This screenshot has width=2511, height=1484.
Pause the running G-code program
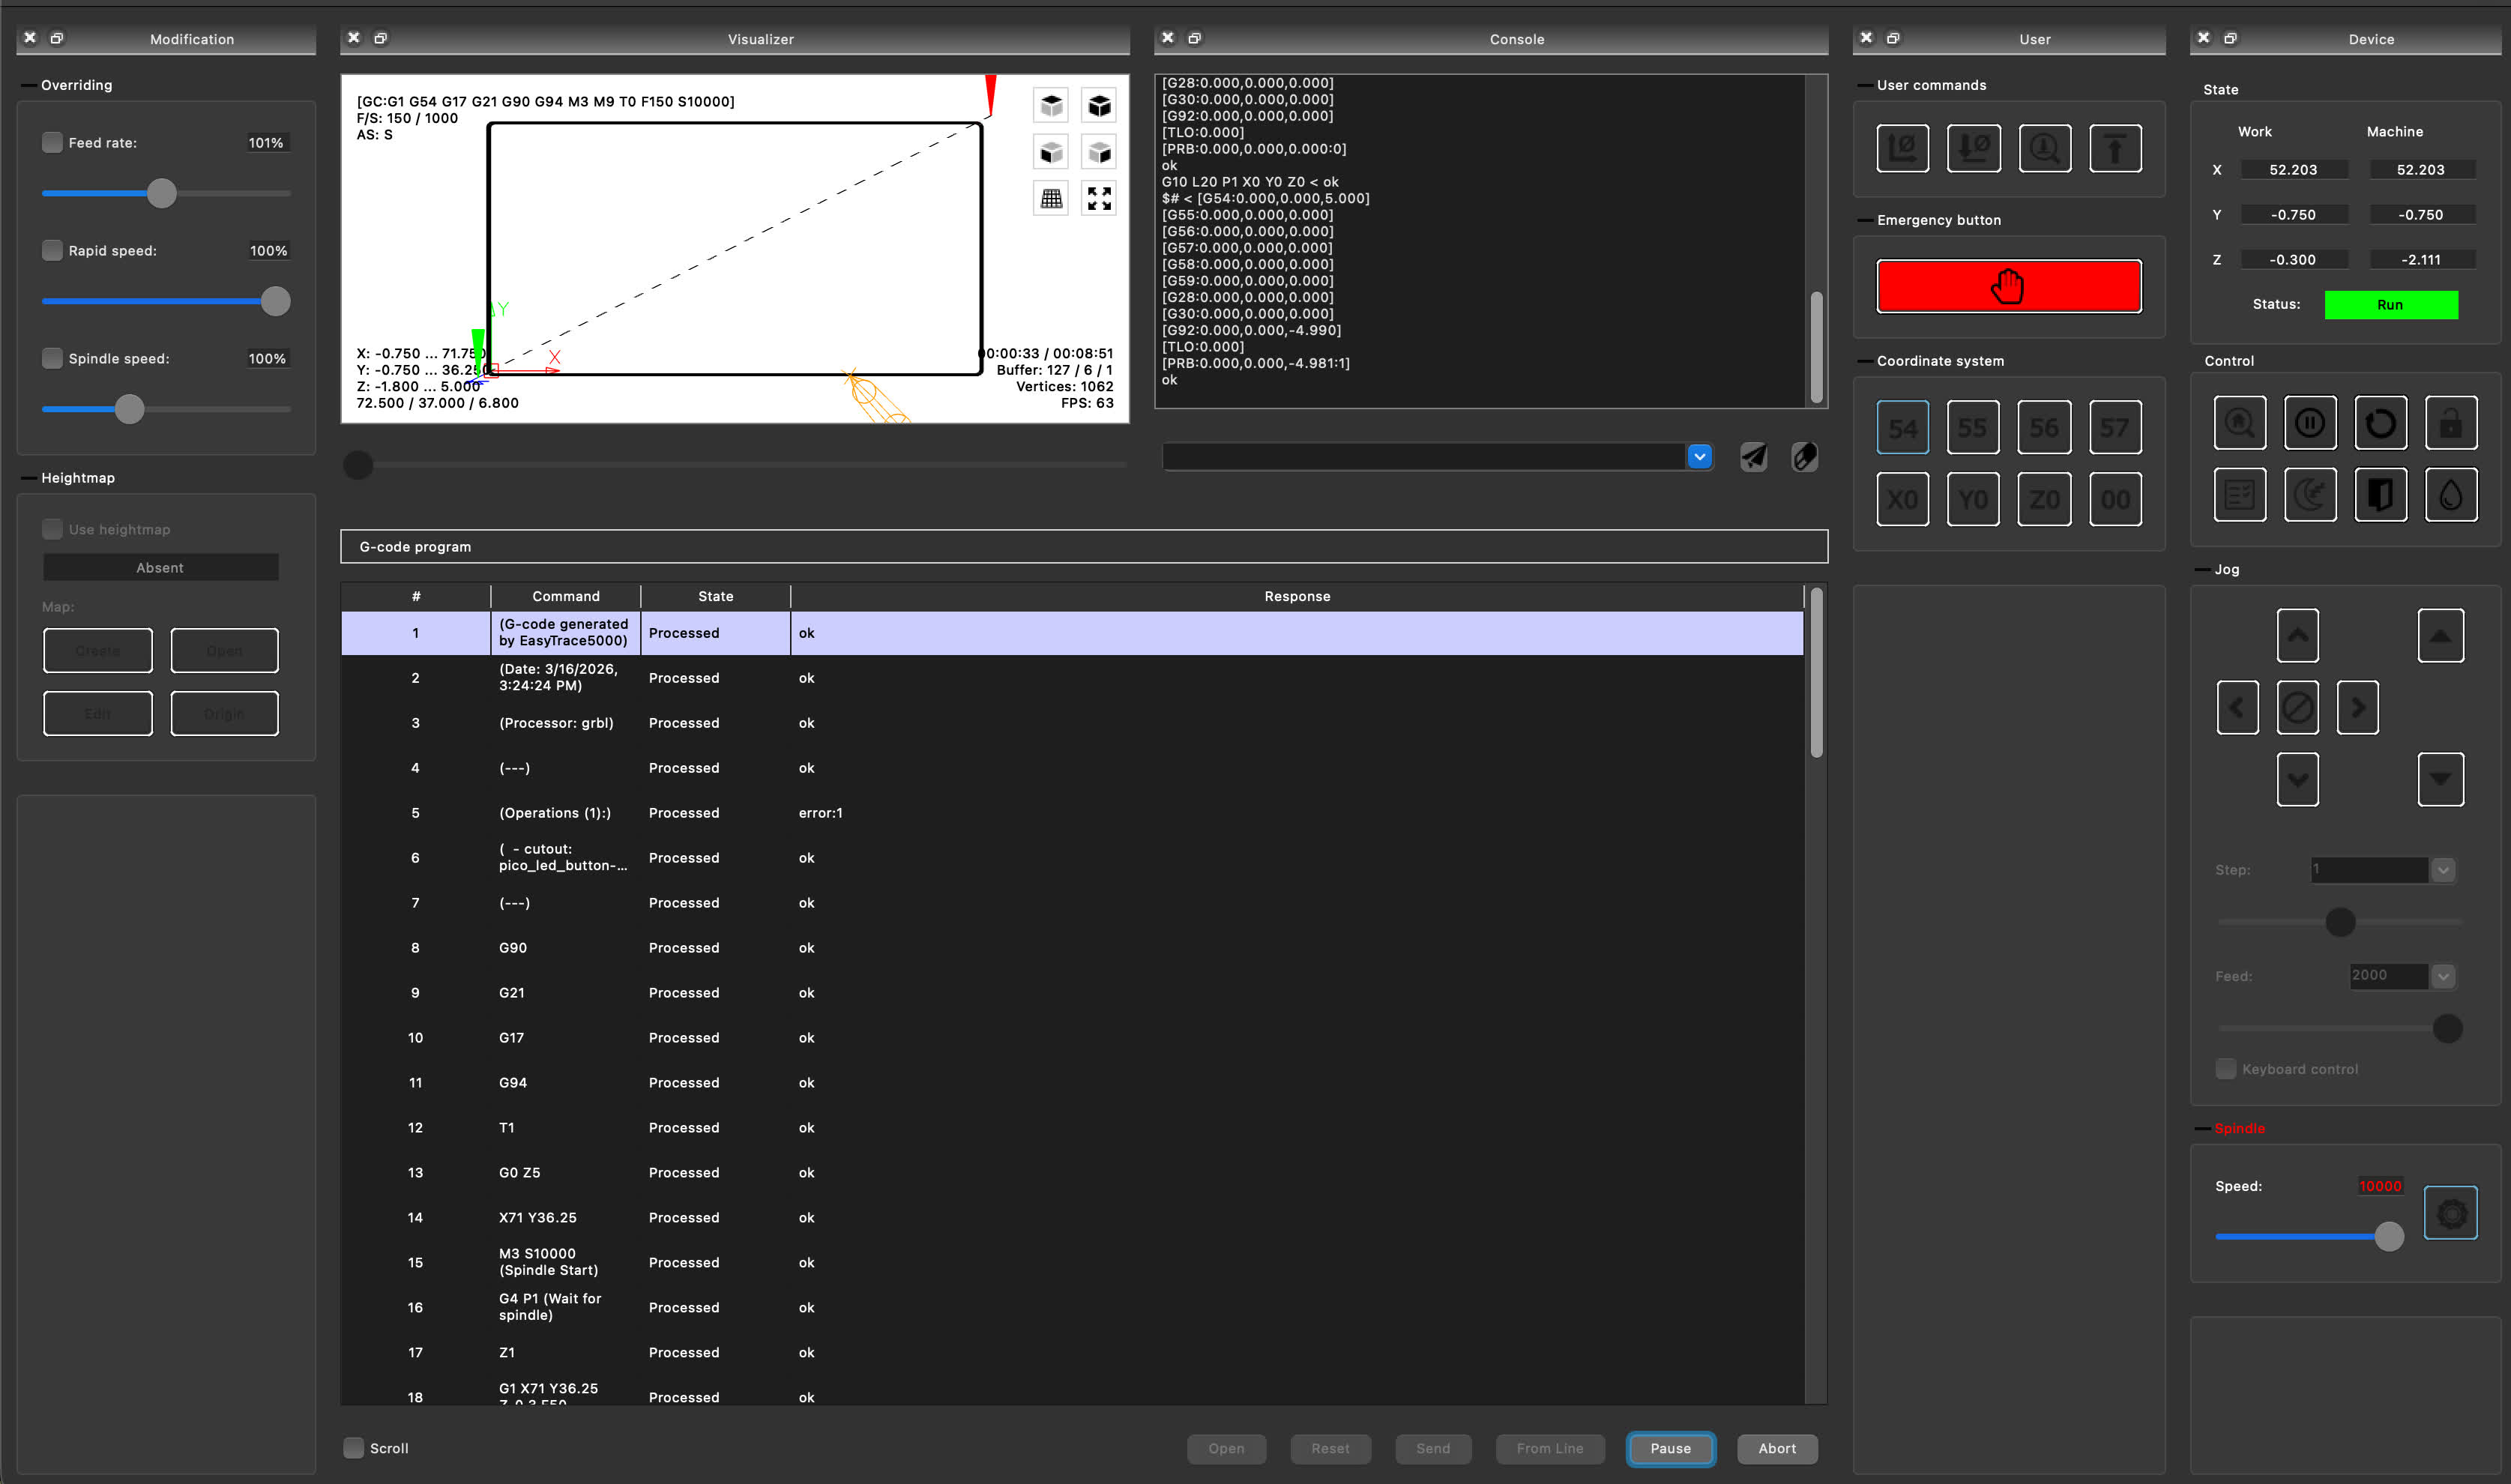(x=1670, y=1448)
